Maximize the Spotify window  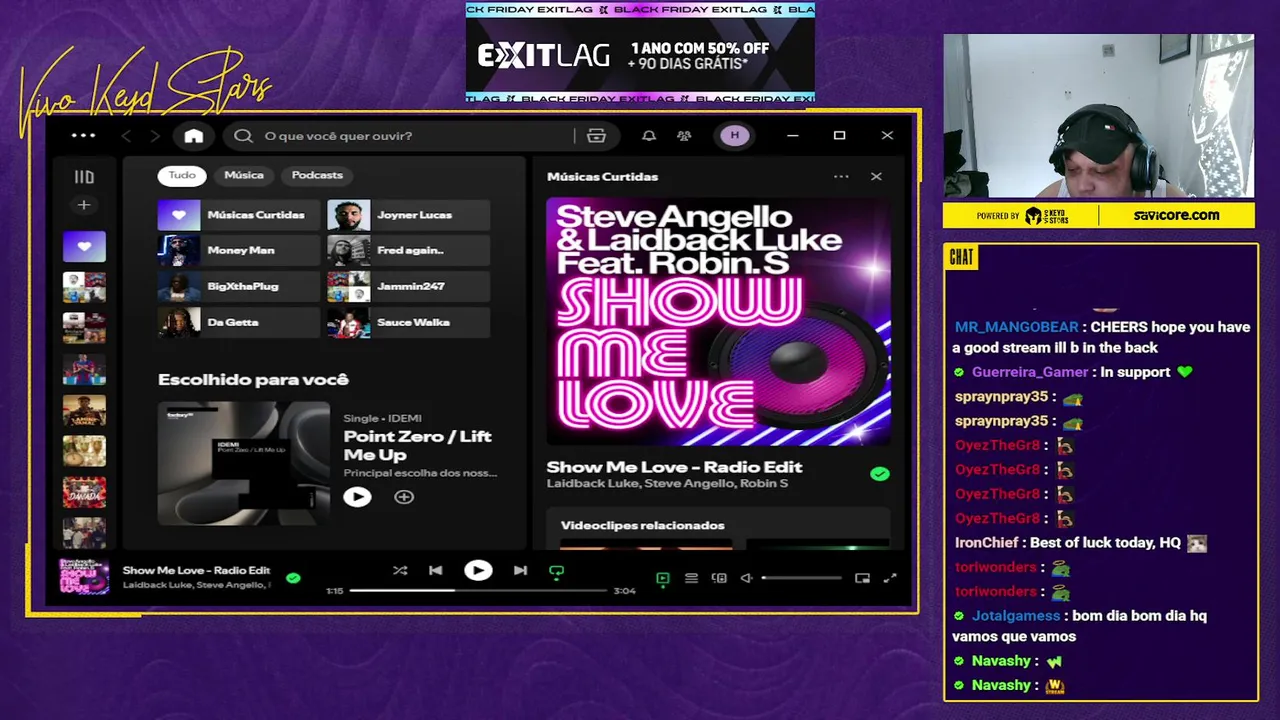(840, 136)
